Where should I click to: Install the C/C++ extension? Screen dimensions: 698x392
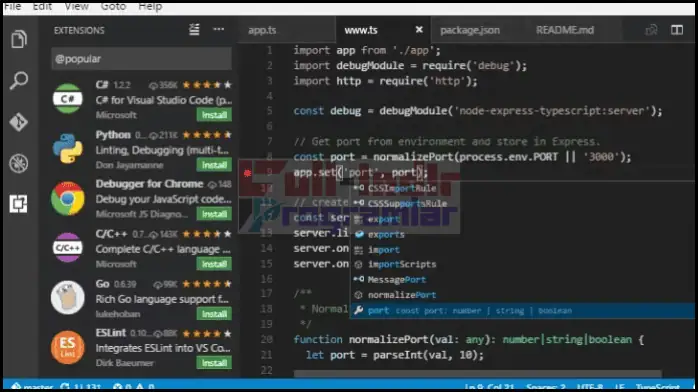214,264
